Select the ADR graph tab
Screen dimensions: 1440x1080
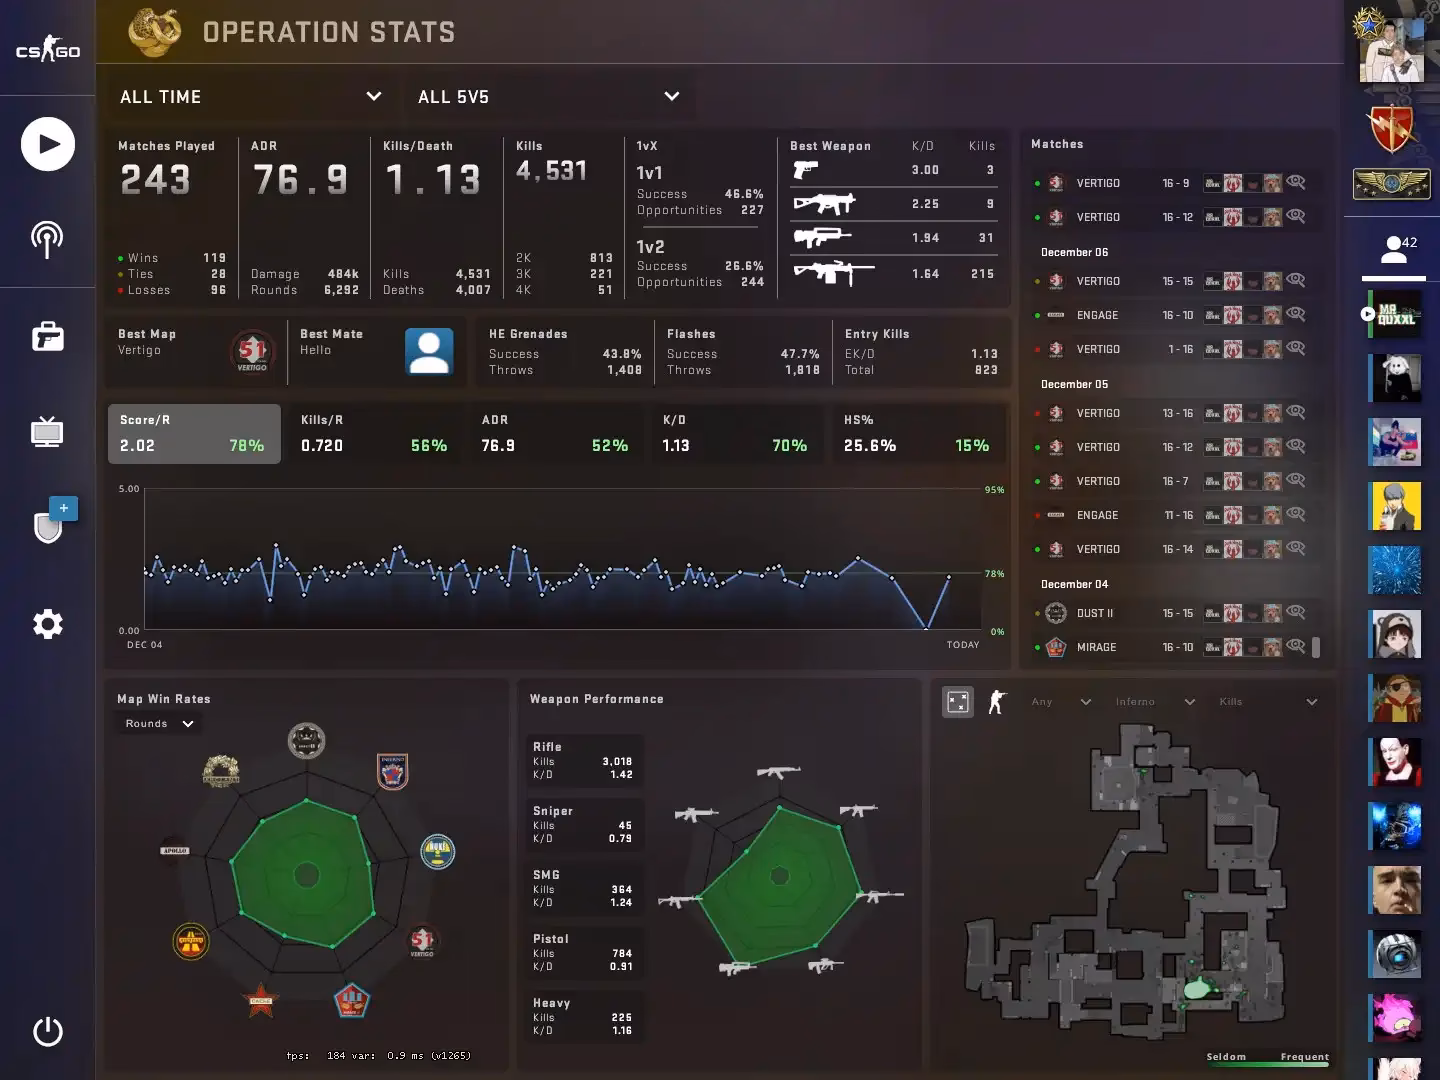(x=556, y=434)
